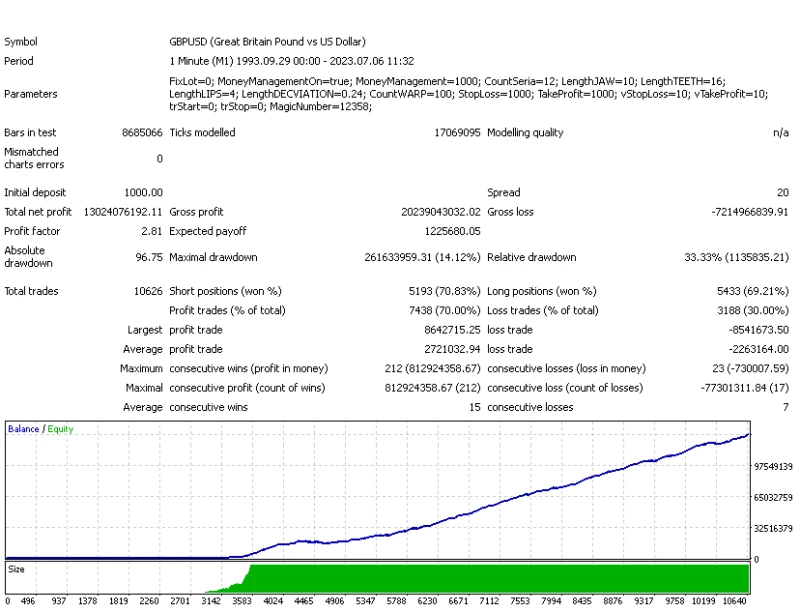The image size is (800, 612).
Task: Click the 10640 mark on x-axis
Action: tap(734, 602)
